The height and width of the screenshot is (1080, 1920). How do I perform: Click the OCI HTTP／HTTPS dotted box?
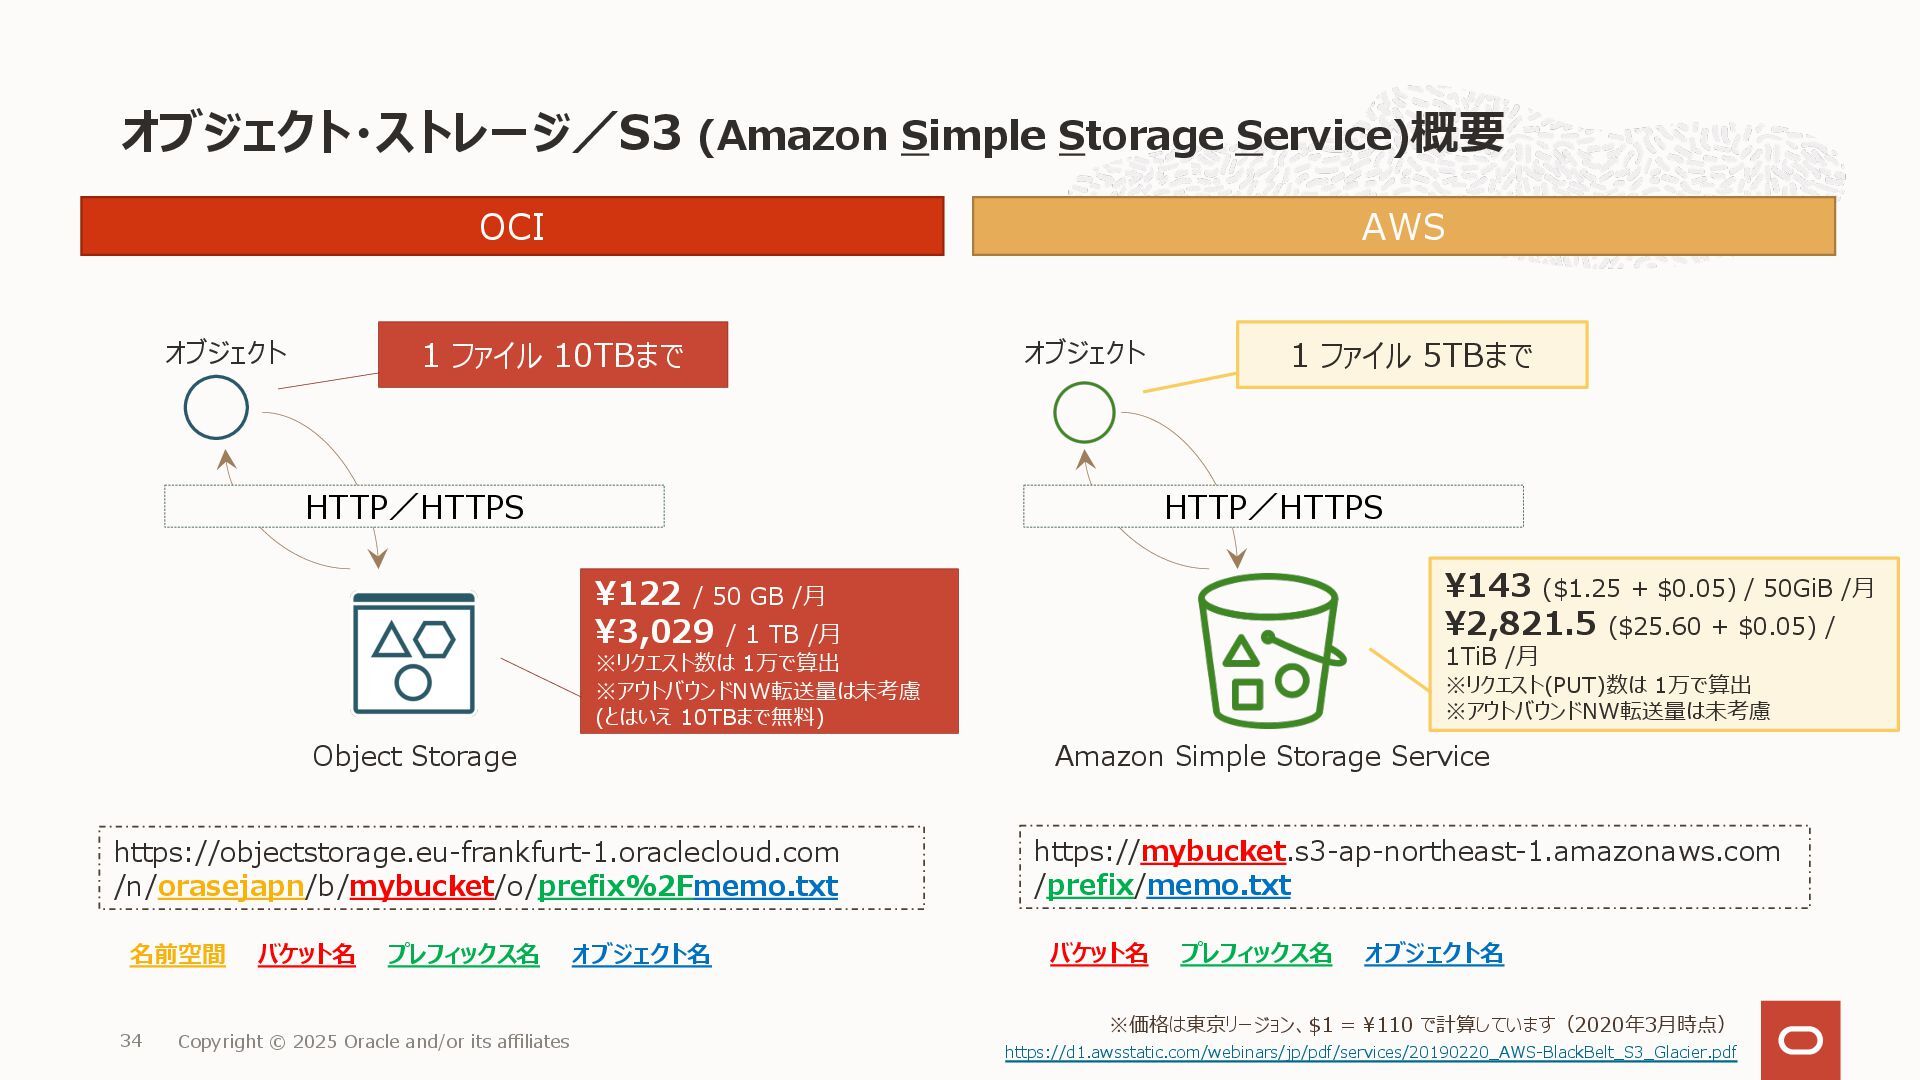pos(414,506)
